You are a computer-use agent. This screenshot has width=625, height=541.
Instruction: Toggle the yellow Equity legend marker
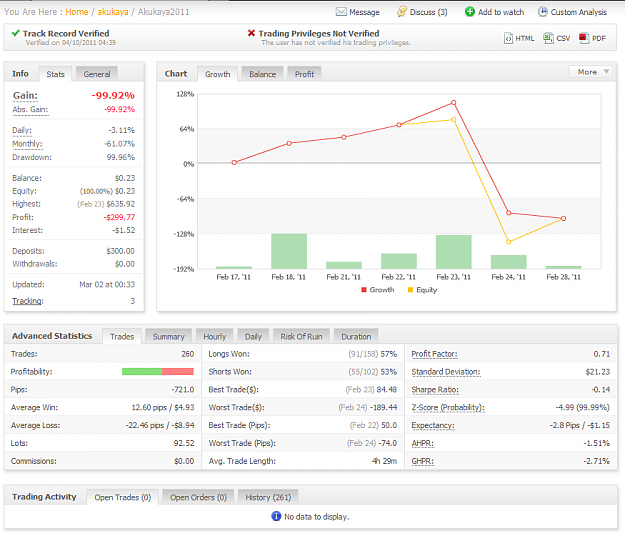pos(410,290)
